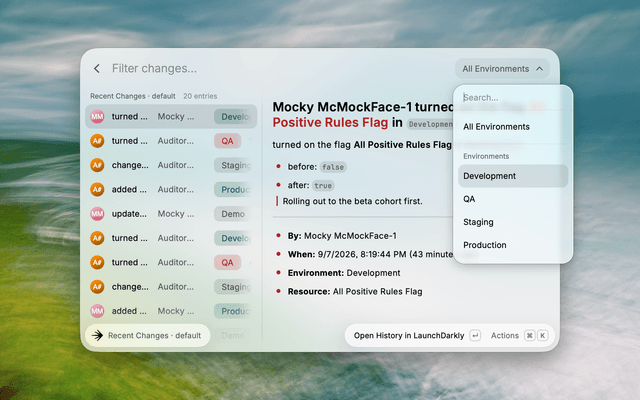Collapse the All Environments dropdown
640x400 pixels.
pos(502,69)
